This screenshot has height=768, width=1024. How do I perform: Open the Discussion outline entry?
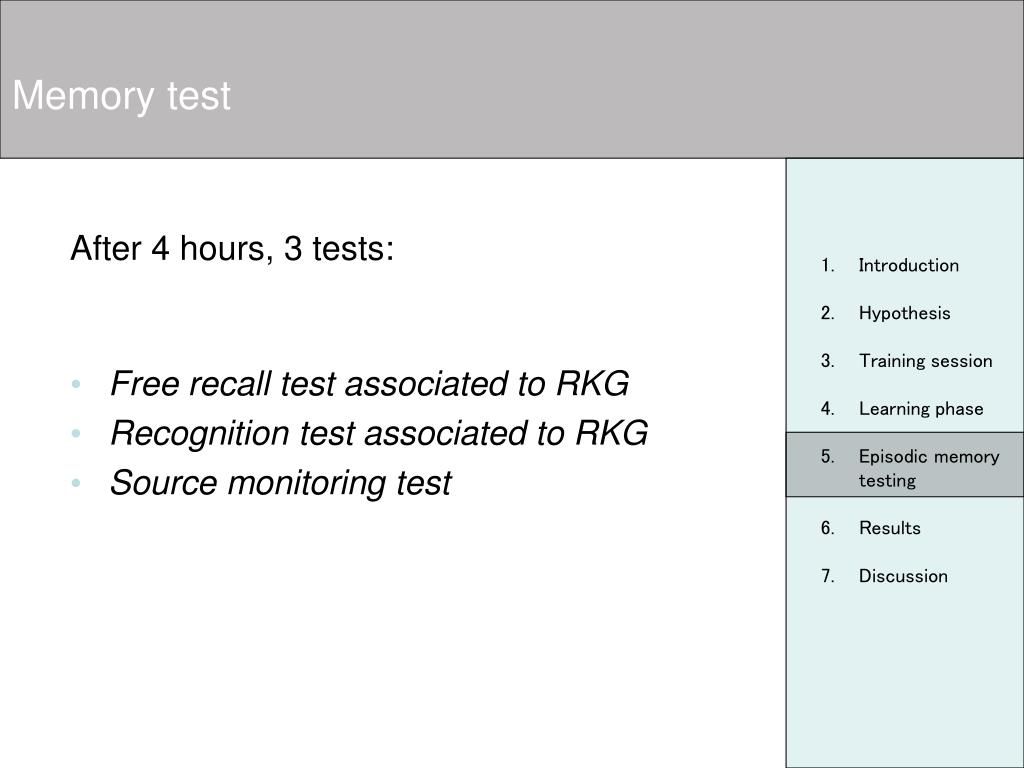tap(903, 576)
